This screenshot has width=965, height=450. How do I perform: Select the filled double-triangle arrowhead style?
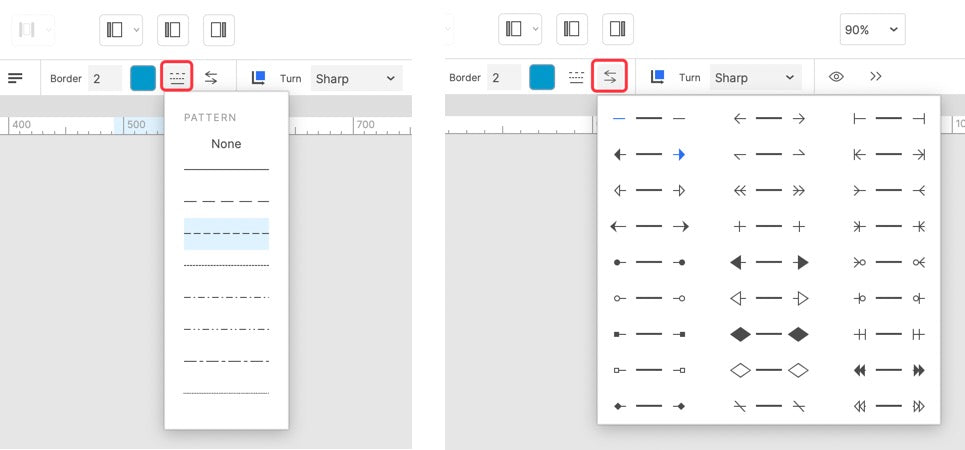click(x=889, y=370)
